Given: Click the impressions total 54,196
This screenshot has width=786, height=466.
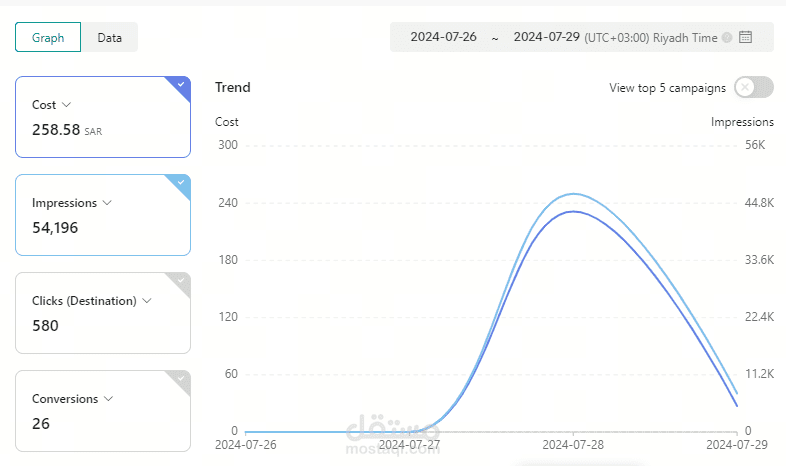Looking at the screenshot, I should 55,228.
